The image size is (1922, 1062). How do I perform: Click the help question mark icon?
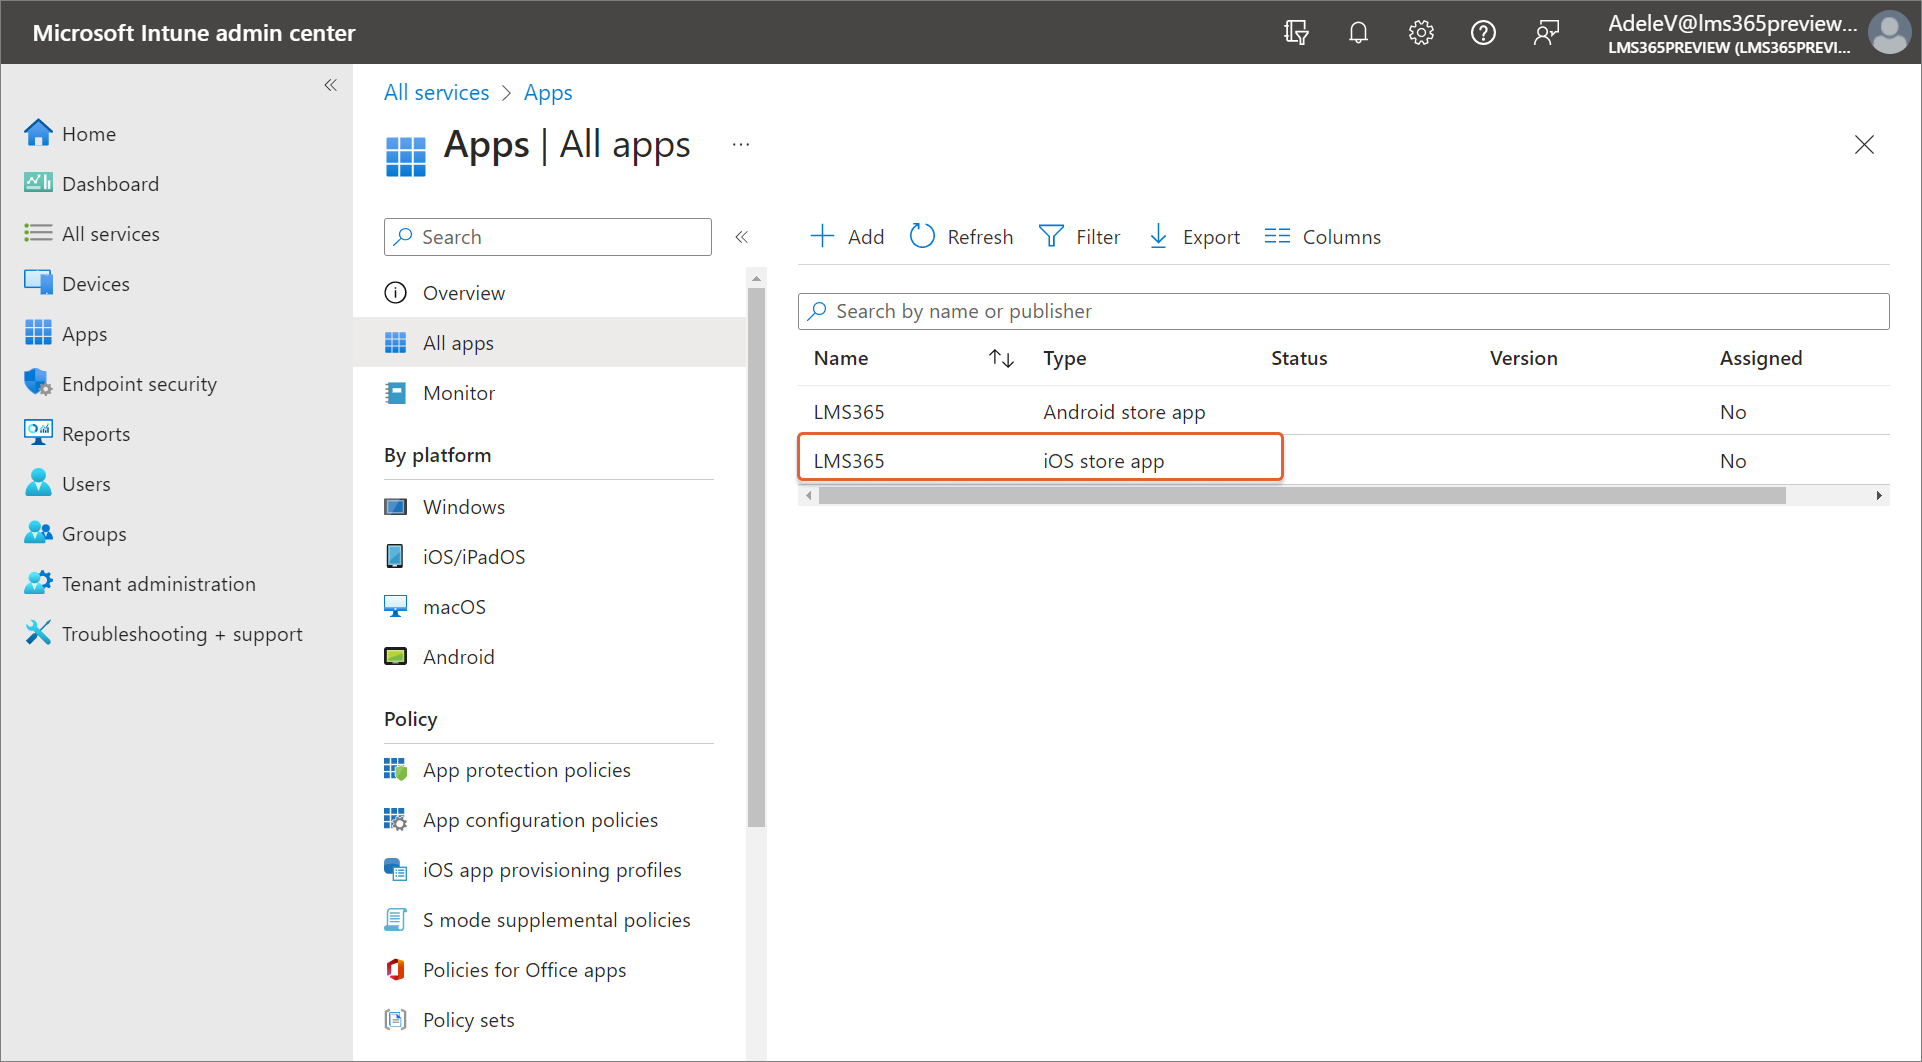tap(1483, 33)
